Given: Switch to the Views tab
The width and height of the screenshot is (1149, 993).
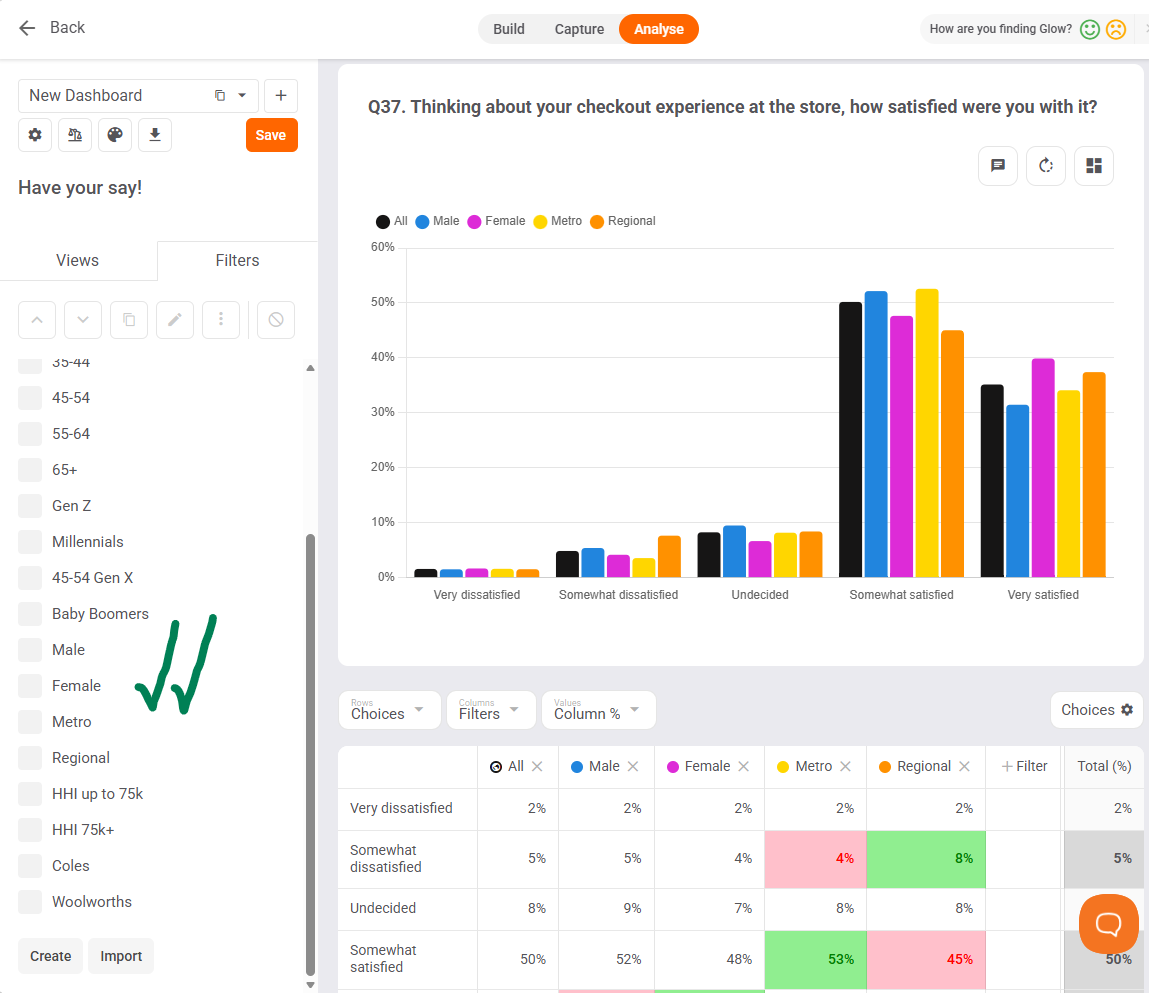Looking at the screenshot, I should pos(78,260).
